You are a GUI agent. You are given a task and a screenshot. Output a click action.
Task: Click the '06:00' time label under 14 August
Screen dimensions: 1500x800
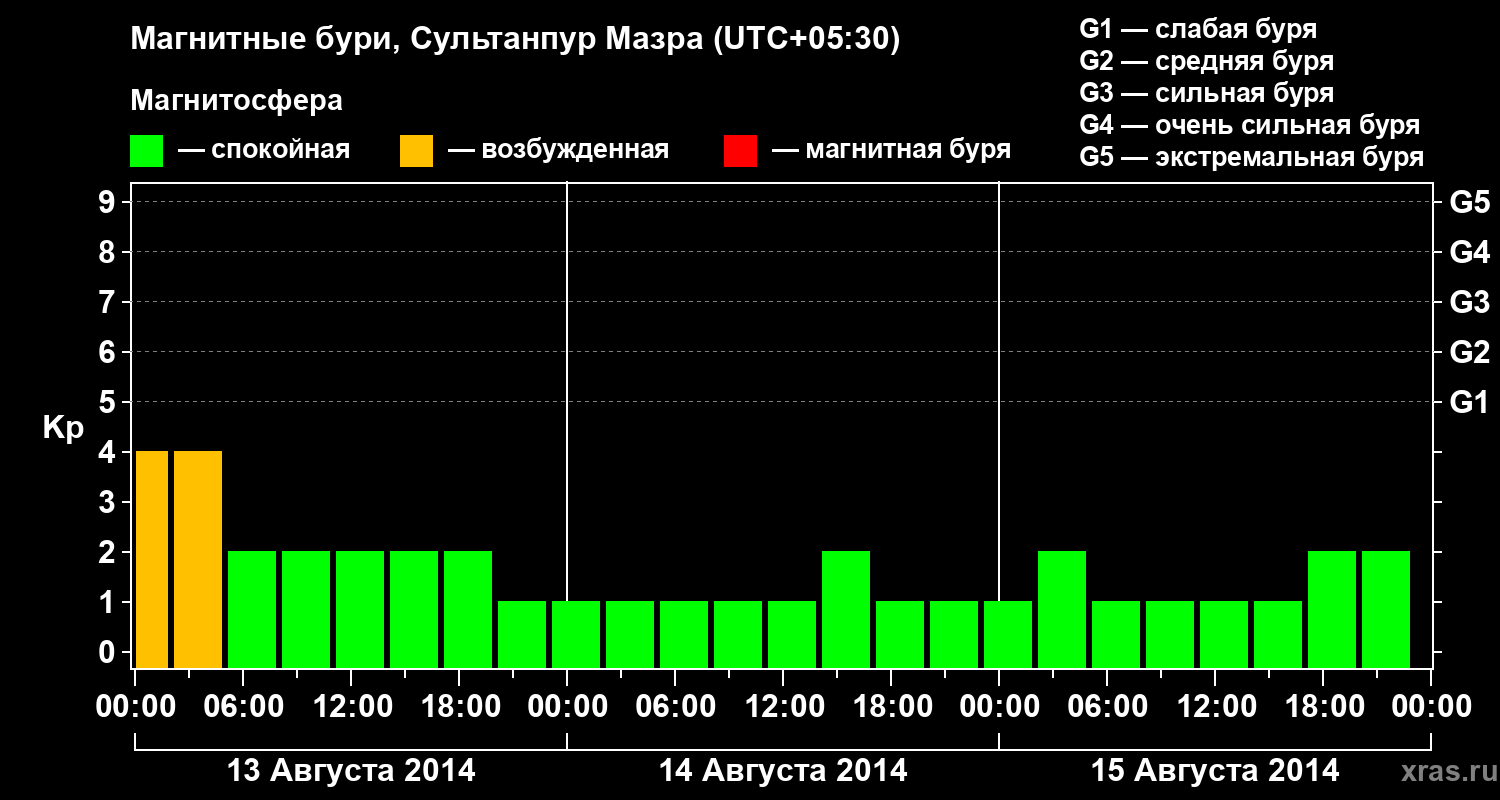click(675, 707)
